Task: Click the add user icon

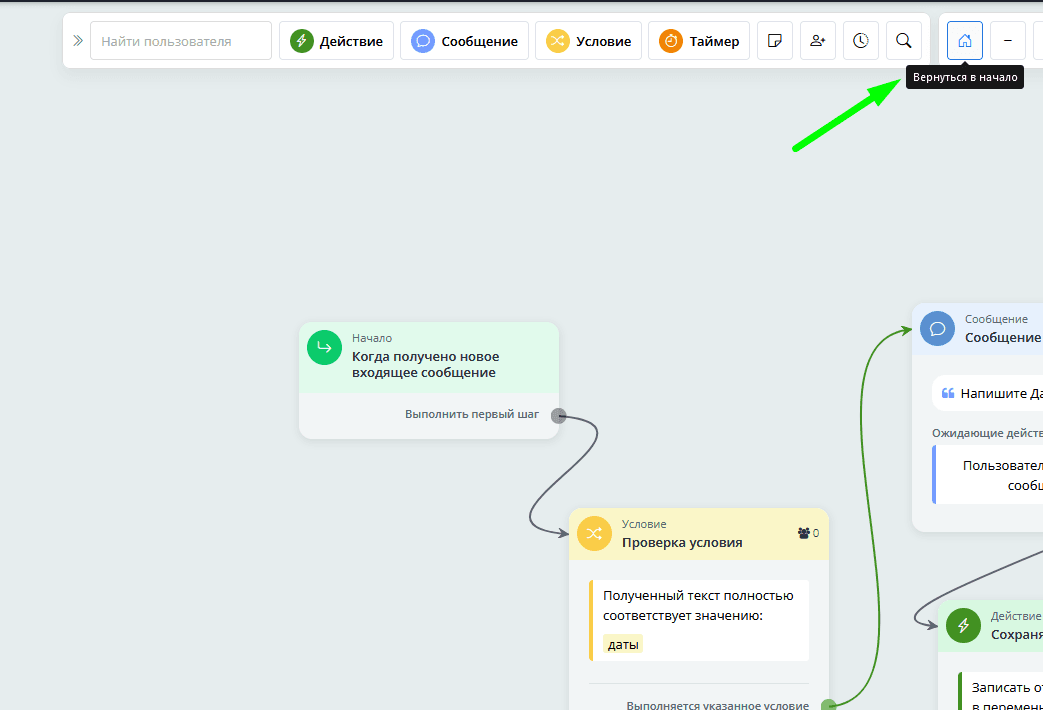Action: point(818,41)
